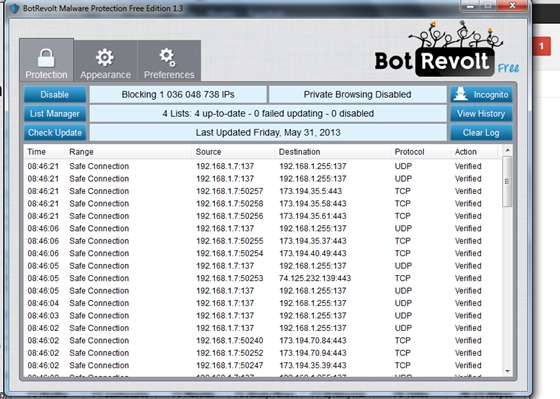Select row with source 192.168.1.7:50240
The image size is (560, 399).
[x=262, y=340]
